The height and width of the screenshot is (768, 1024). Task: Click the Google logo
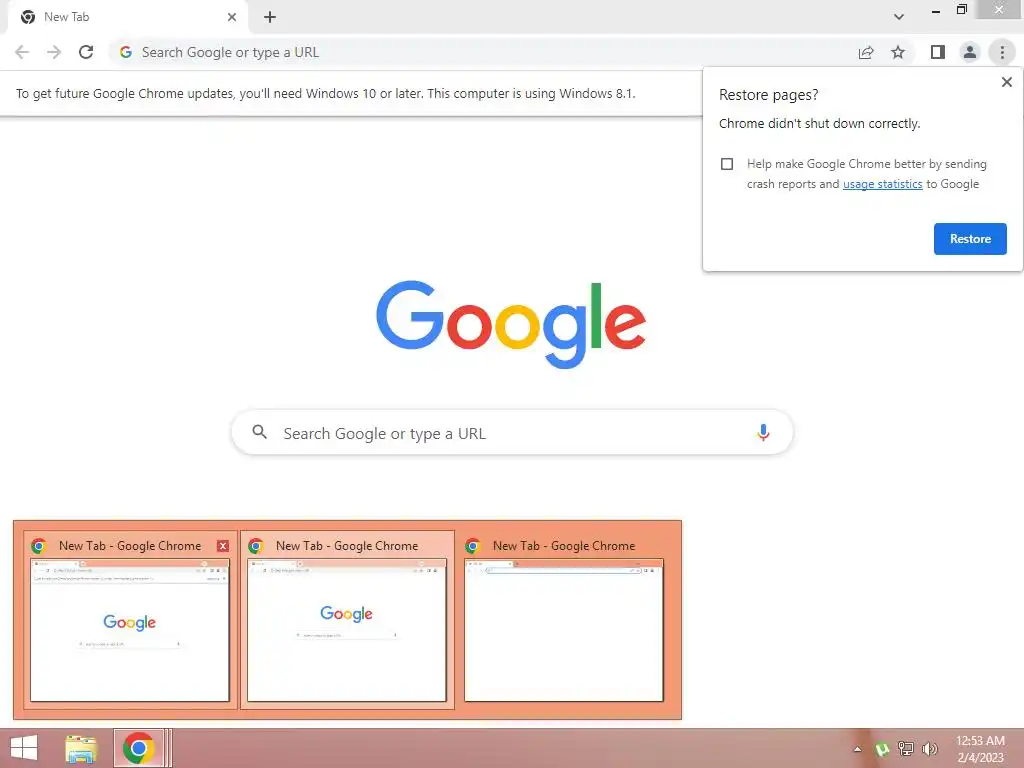coord(511,325)
